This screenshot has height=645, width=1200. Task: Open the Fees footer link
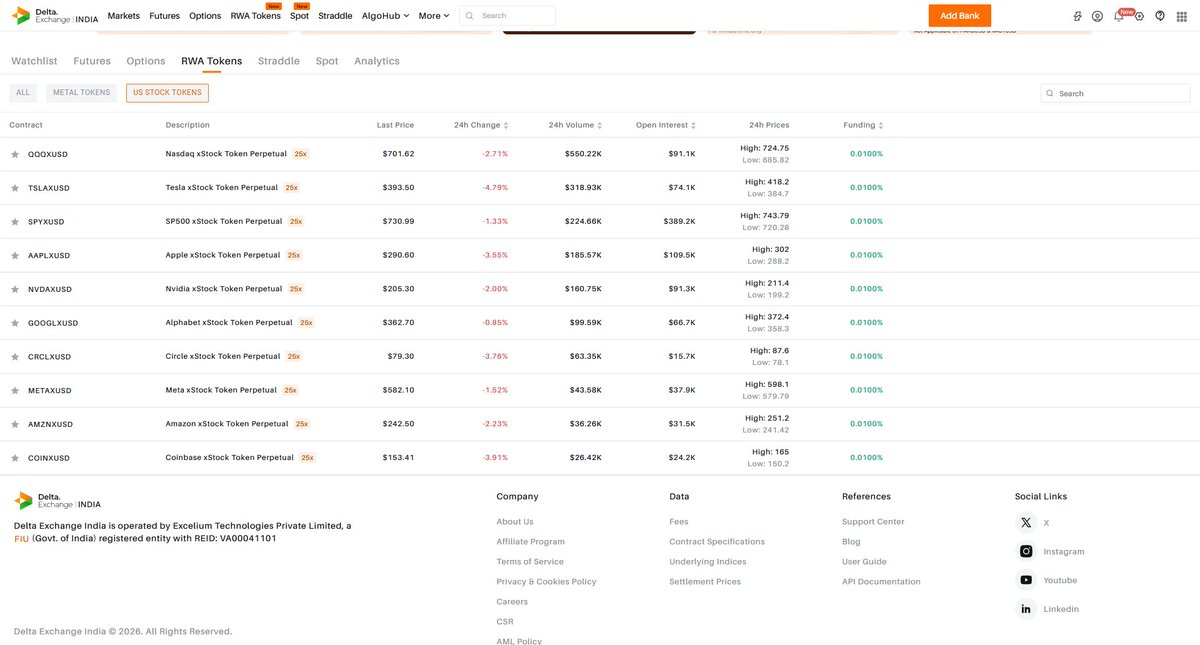click(679, 522)
